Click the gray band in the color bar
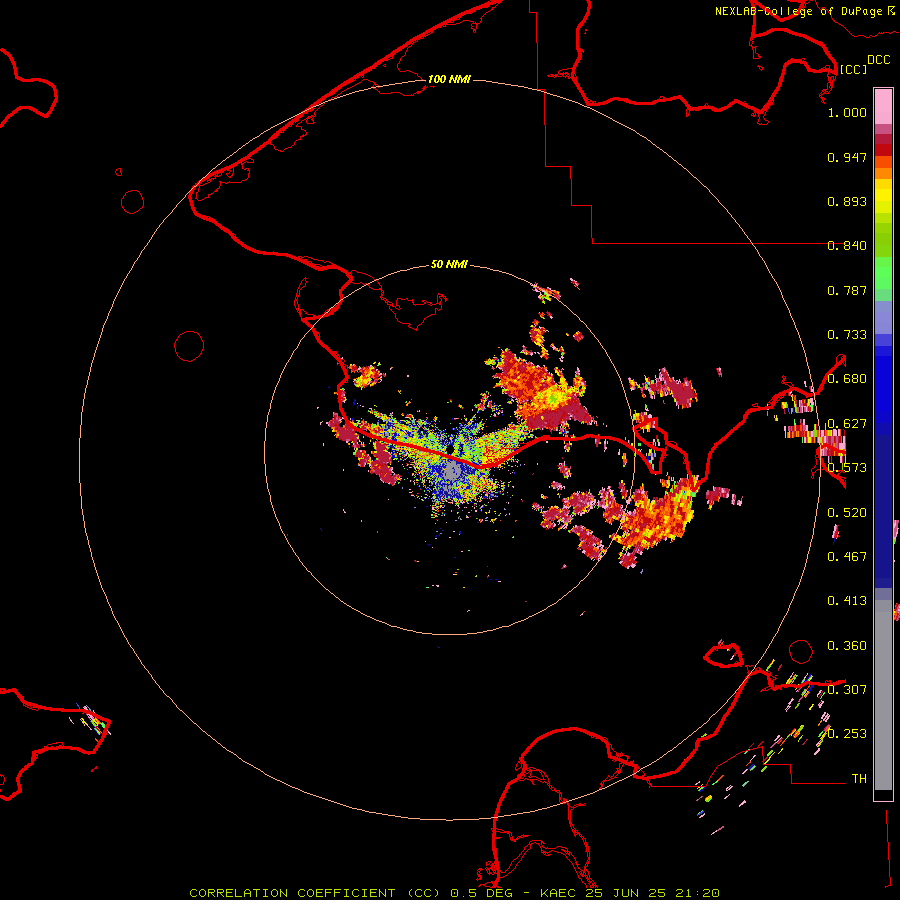Screen dimensions: 900x900 pyautogui.click(x=883, y=695)
